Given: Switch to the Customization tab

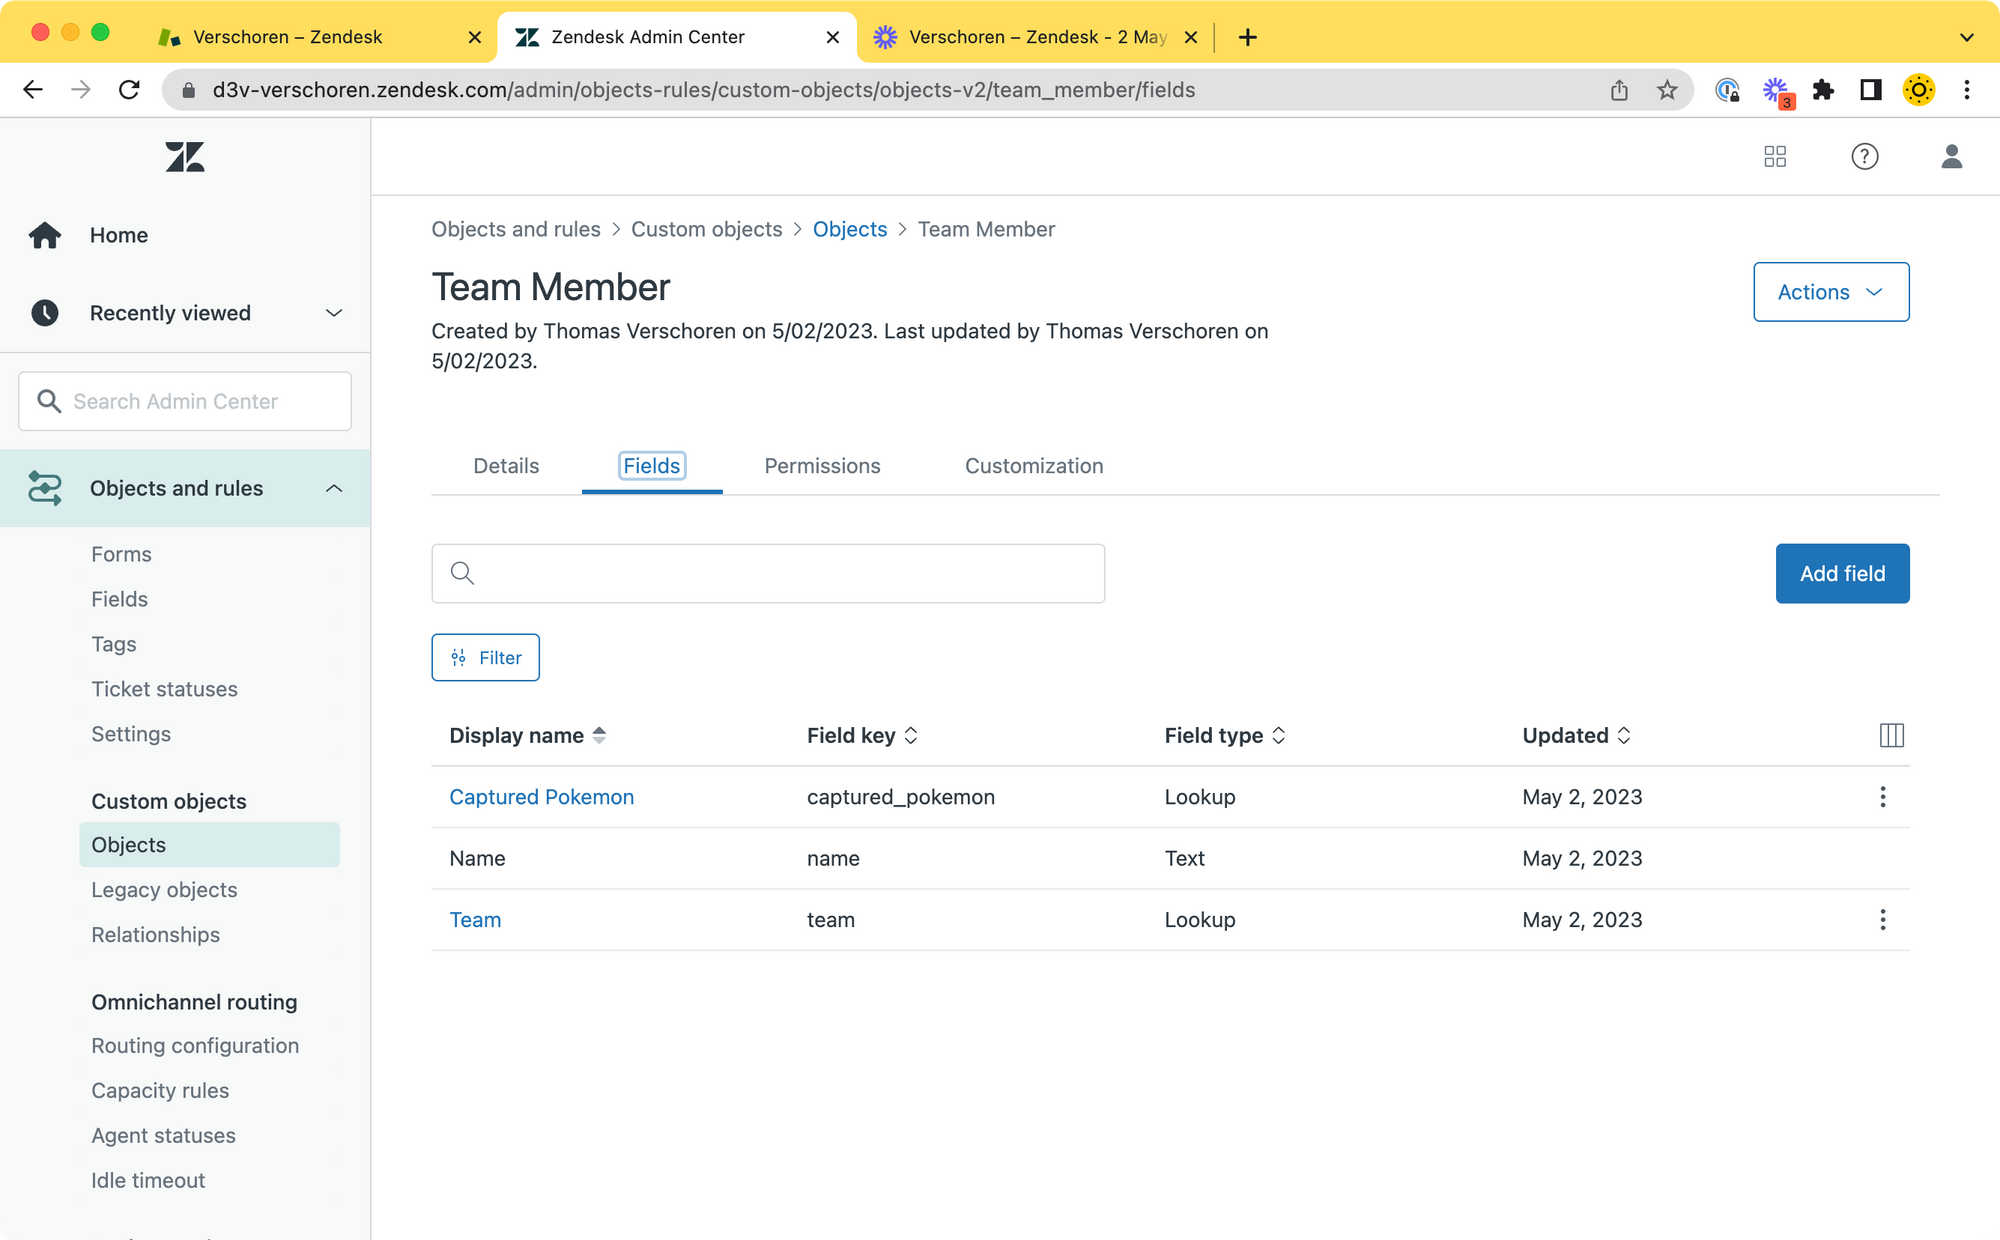Looking at the screenshot, I should [x=1033, y=466].
